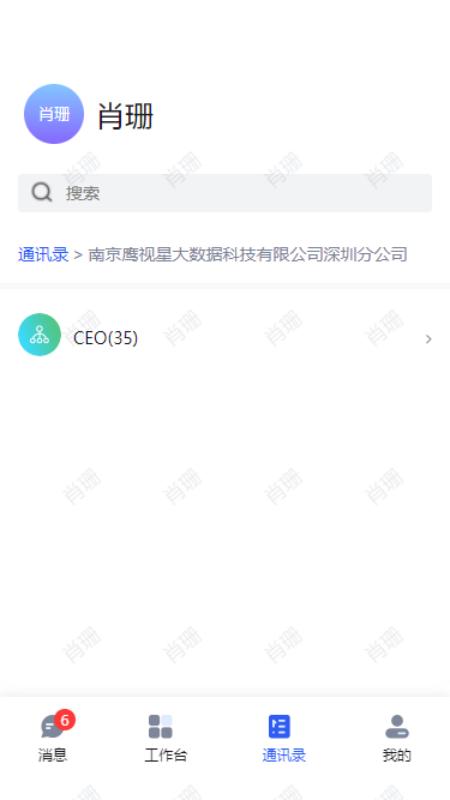This screenshot has height=800, width=450.
Task: Switch to the 我的 tab label
Action: [x=397, y=755]
